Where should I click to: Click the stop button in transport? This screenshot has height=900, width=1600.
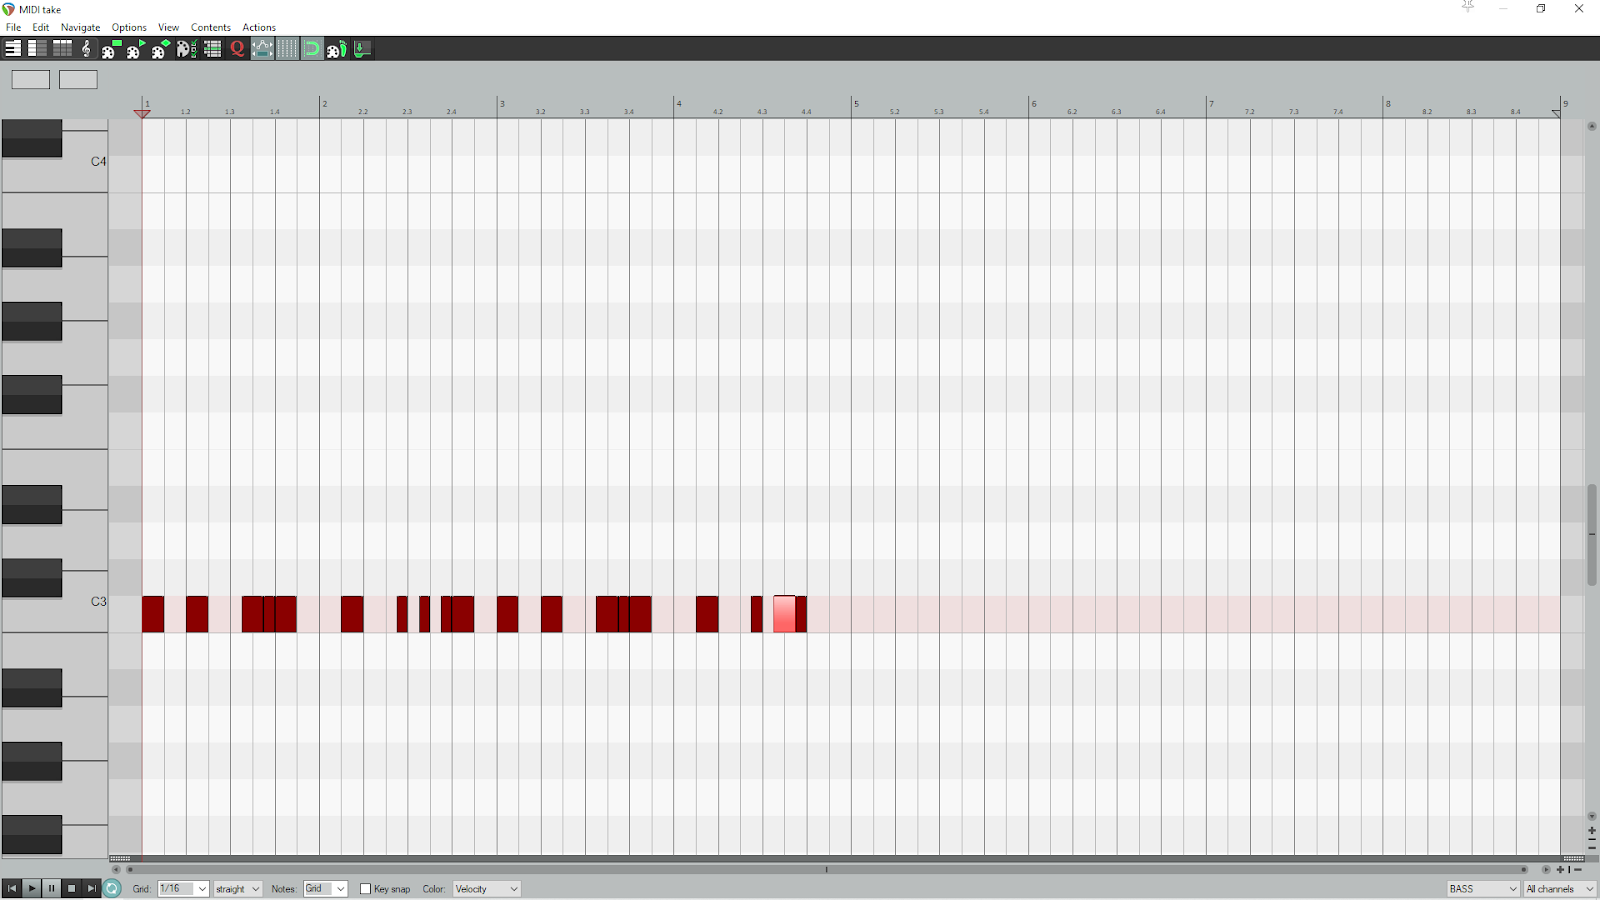[71, 888]
